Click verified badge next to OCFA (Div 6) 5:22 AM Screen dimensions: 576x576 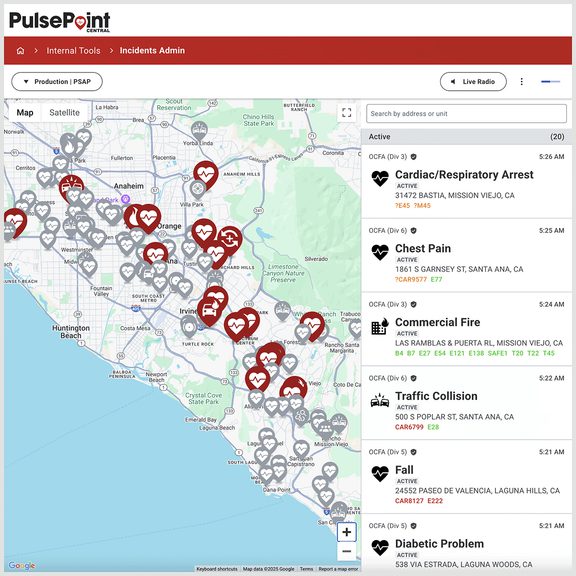click(x=414, y=378)
